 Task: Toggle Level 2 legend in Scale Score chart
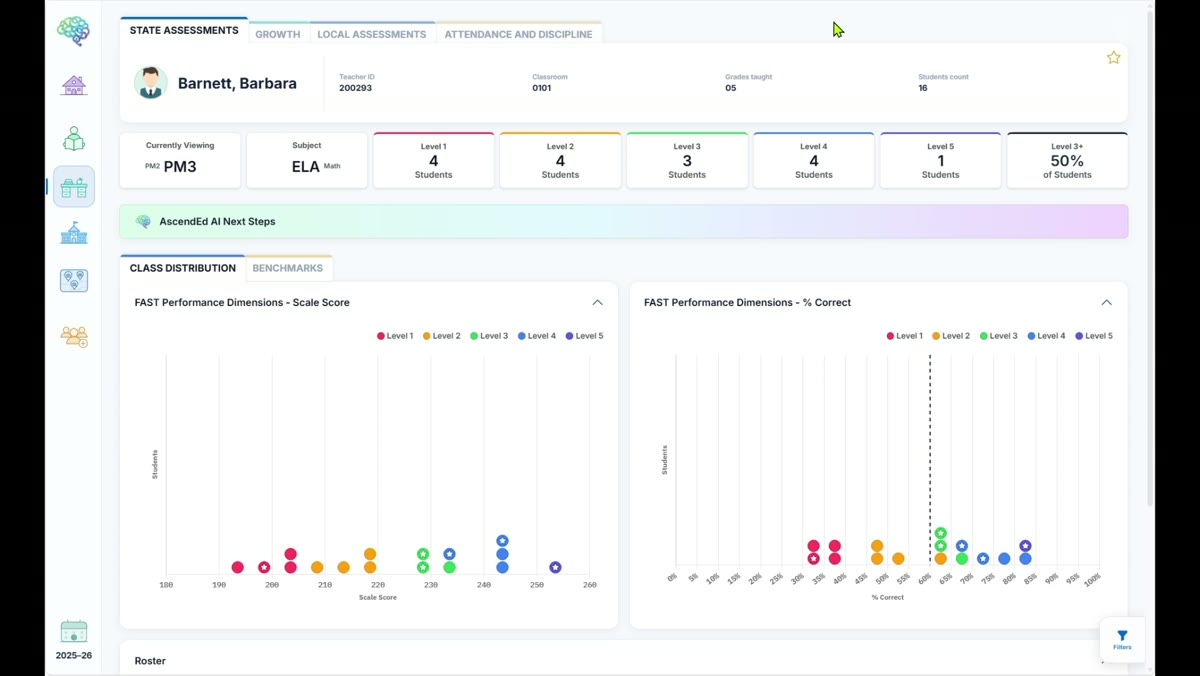pos(442,336)
